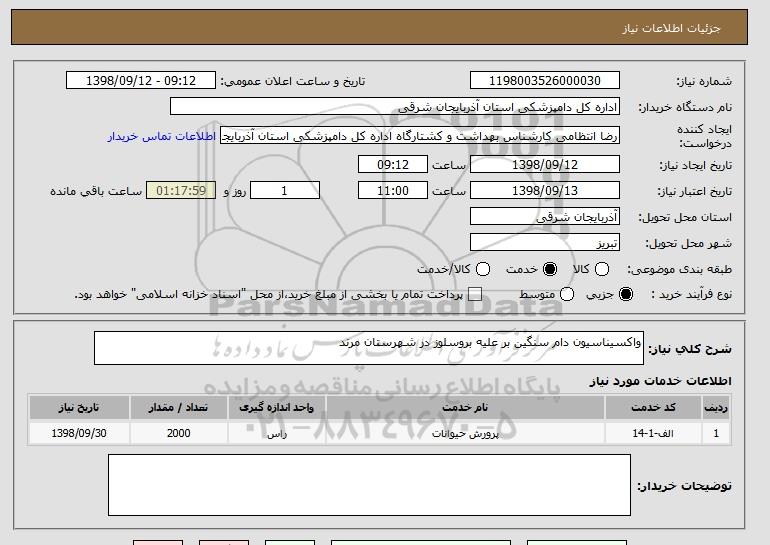
Task: Click the delivery city field تبریز
Action: (x=545, y=243)
